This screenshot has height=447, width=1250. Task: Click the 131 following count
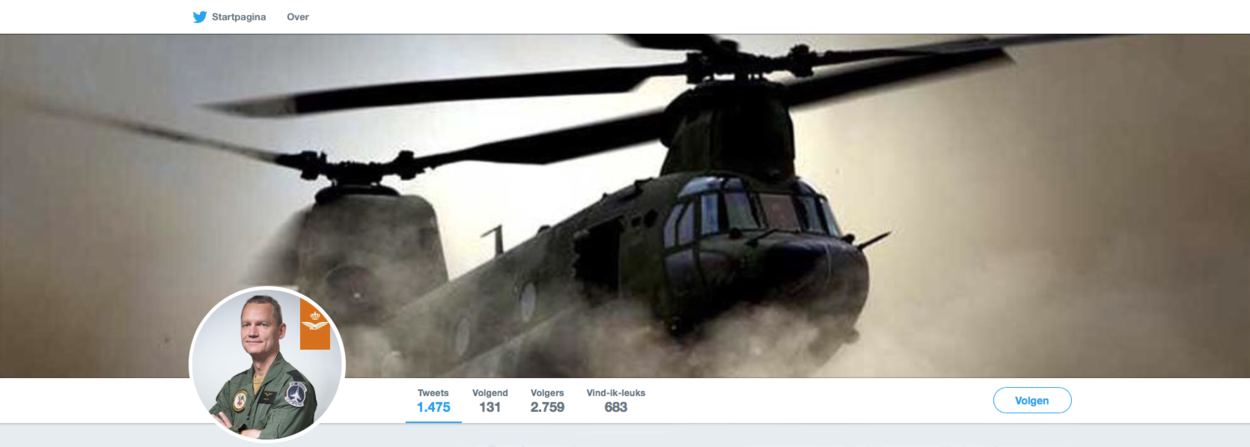click(490, 407)
